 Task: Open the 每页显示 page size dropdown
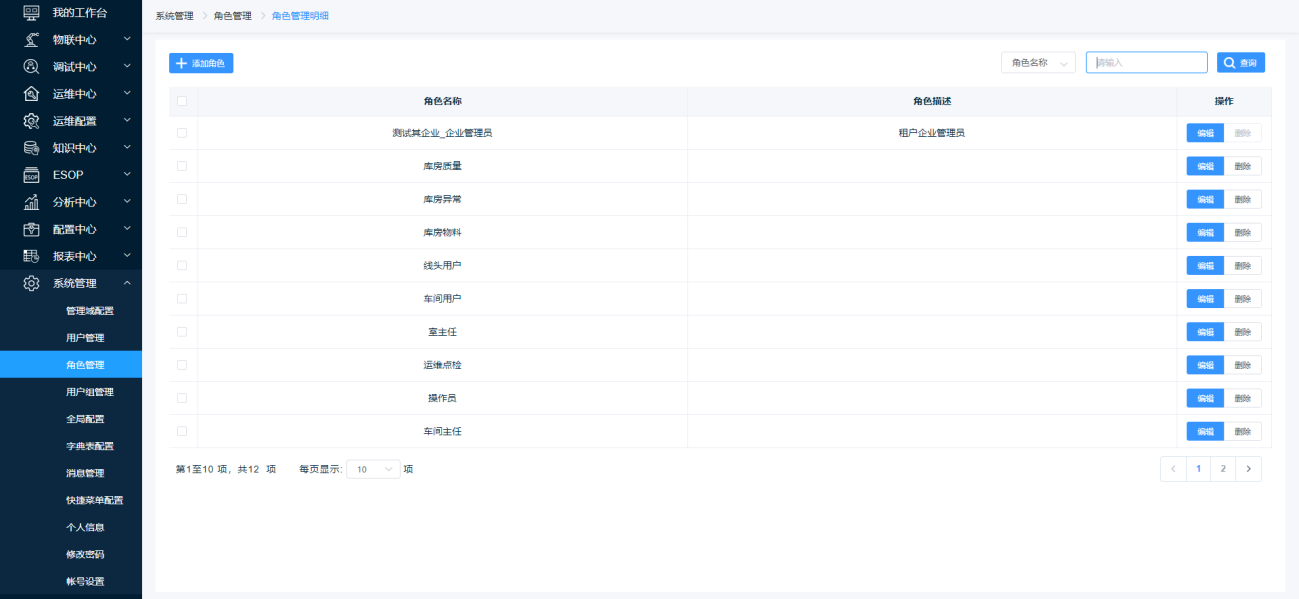(373, 469)
